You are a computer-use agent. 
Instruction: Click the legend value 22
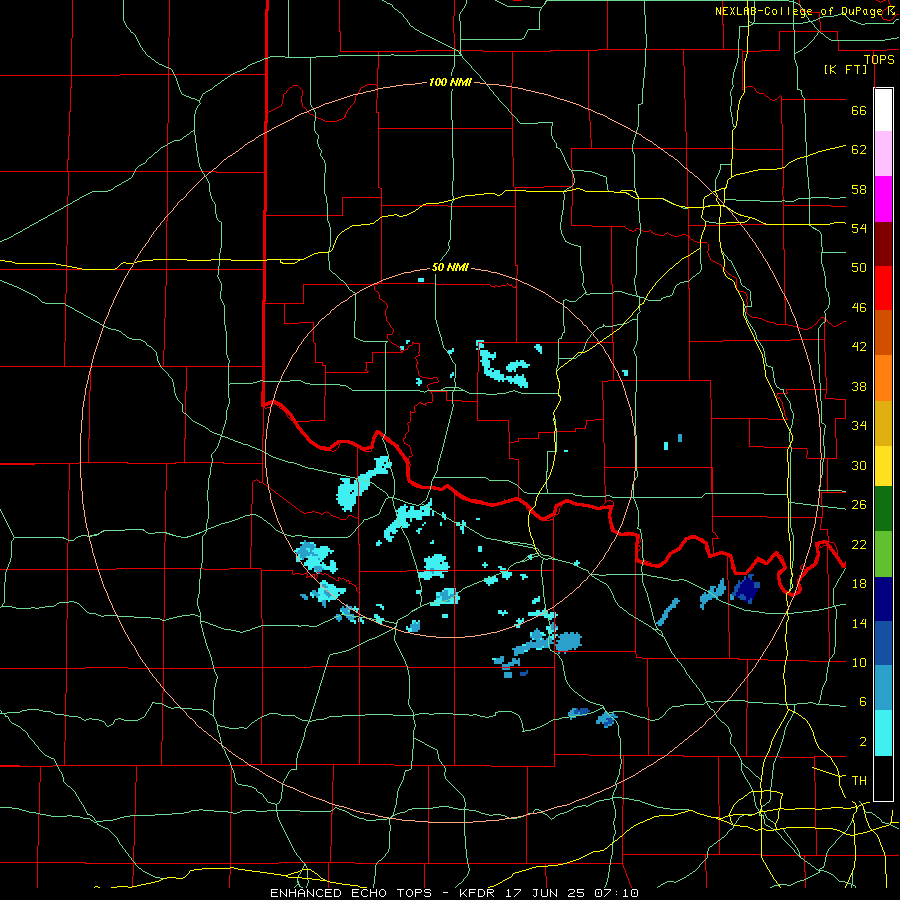[859, 544]
